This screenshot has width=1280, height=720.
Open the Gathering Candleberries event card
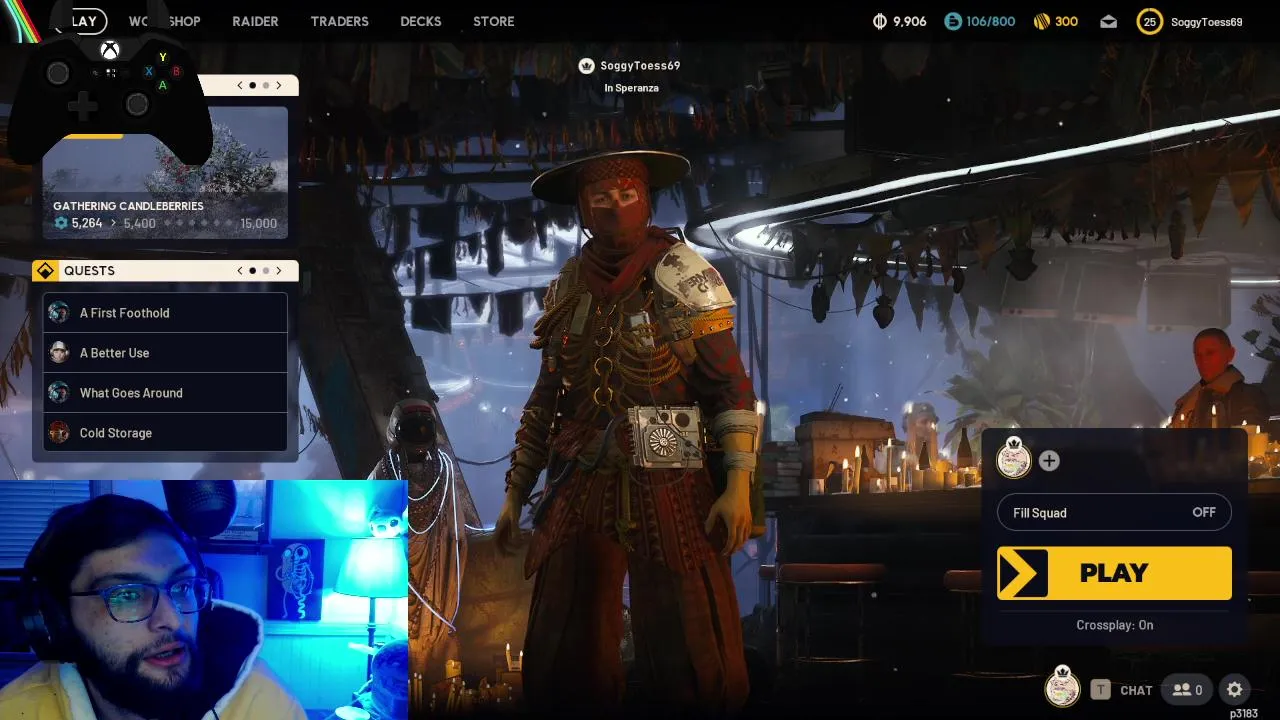click(x=165, y=172)
